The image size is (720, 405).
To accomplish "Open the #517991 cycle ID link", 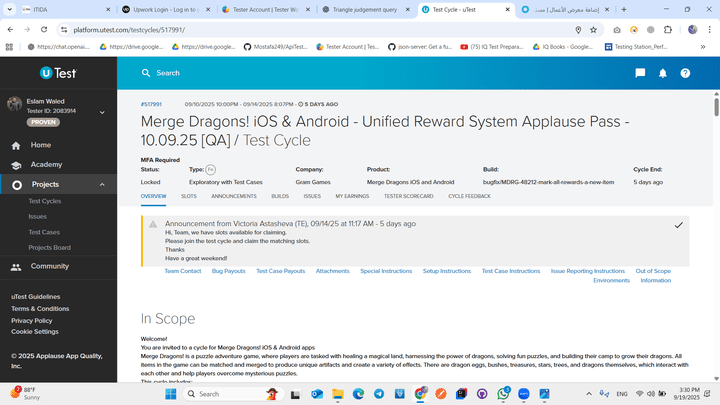I will [x=151, y=104].
